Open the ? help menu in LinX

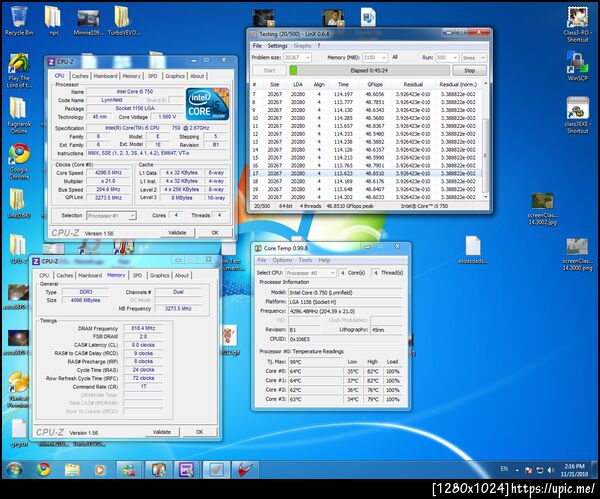[319, 46]
